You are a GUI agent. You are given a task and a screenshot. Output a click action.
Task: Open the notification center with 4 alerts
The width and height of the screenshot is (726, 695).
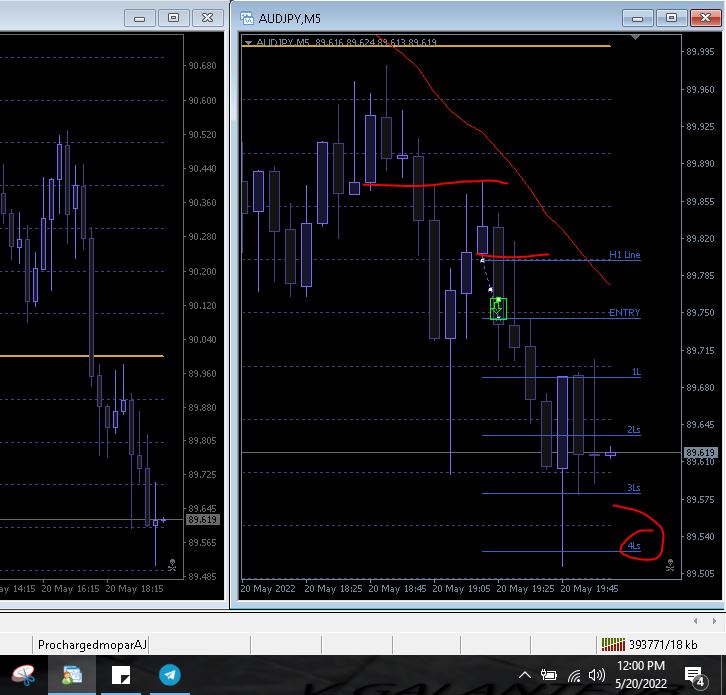coord(694,676)
